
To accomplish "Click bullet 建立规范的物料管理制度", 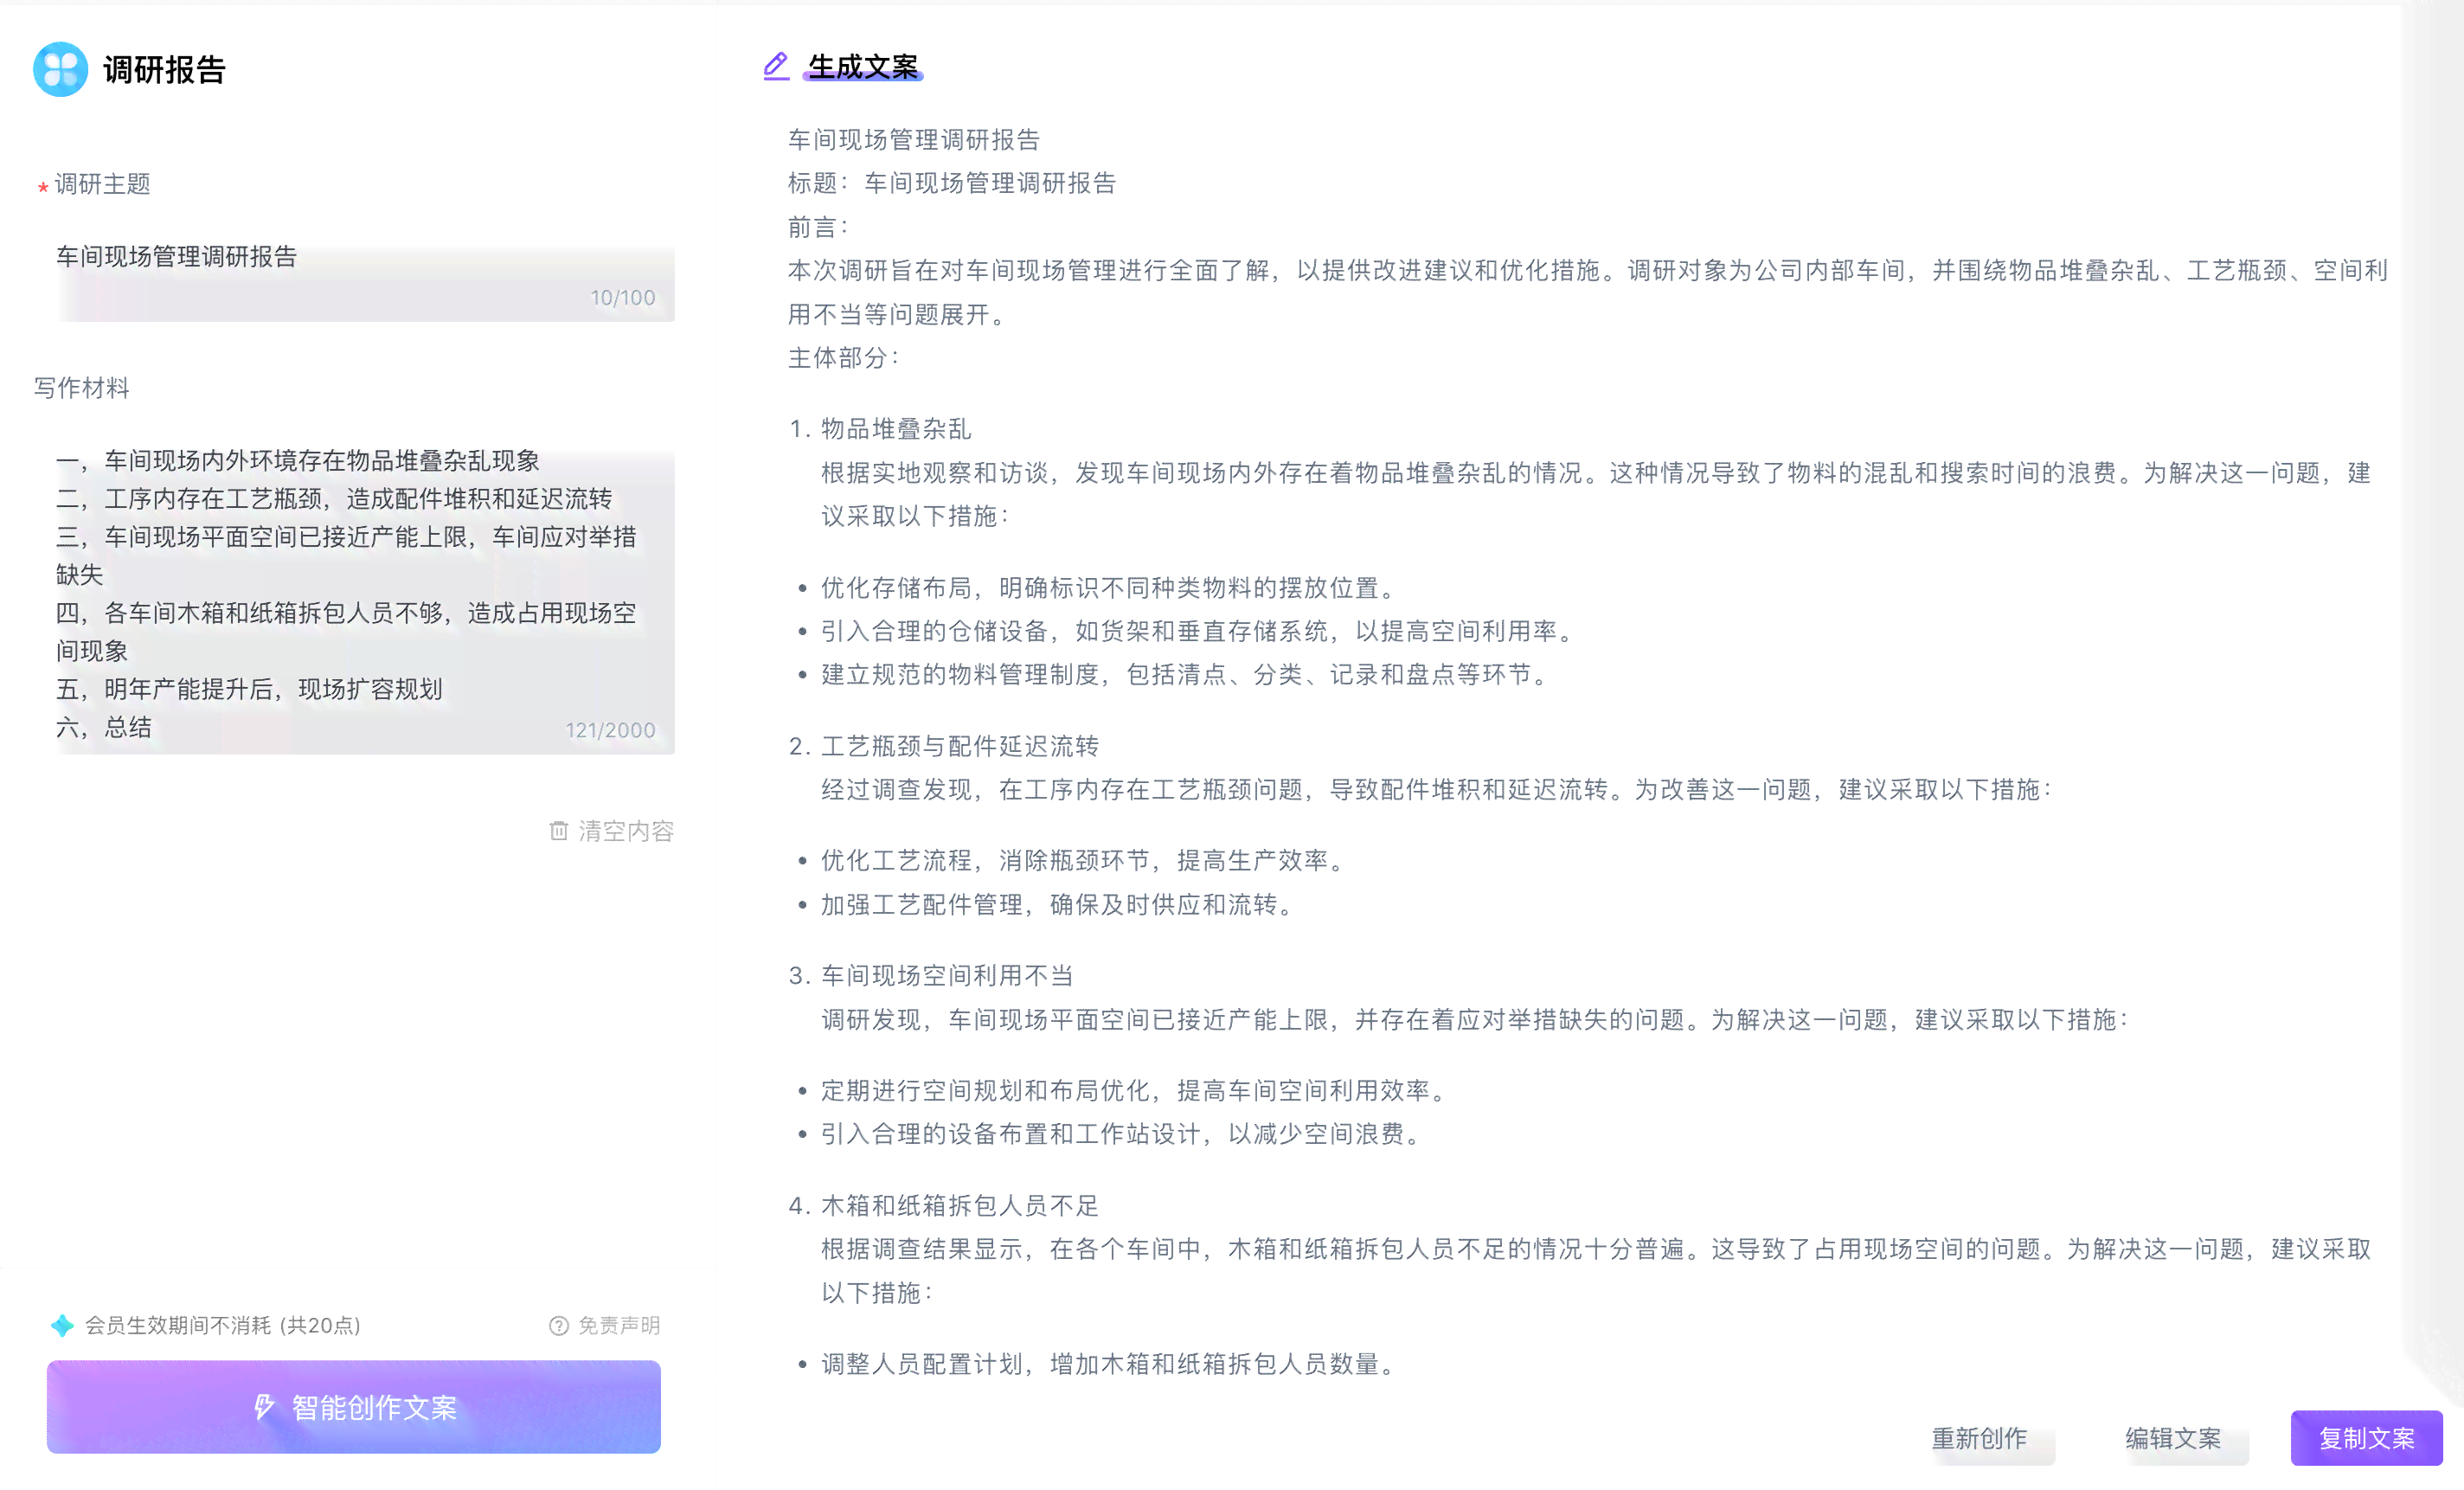I will 1184,675.
